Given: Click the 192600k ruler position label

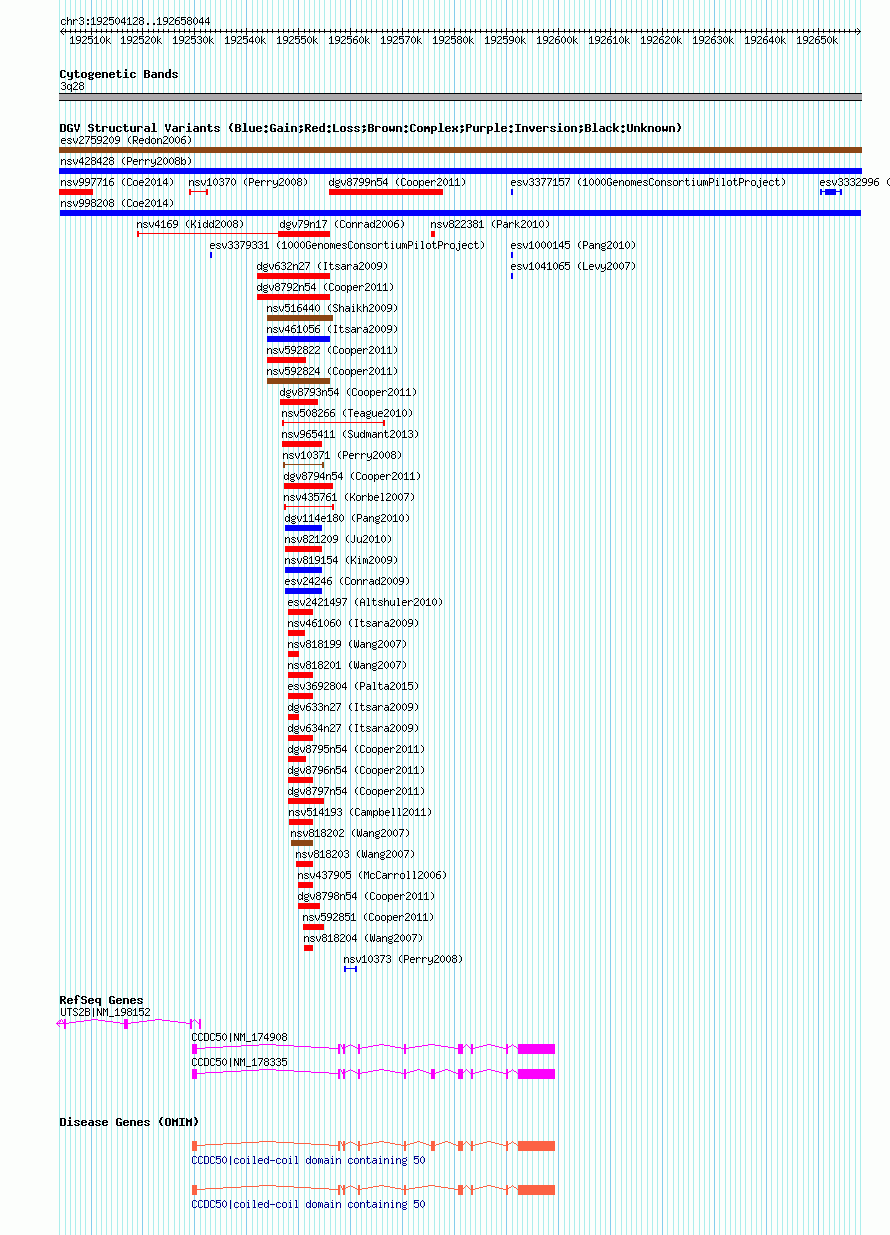Looking at the screenshot, I should 557,41.
